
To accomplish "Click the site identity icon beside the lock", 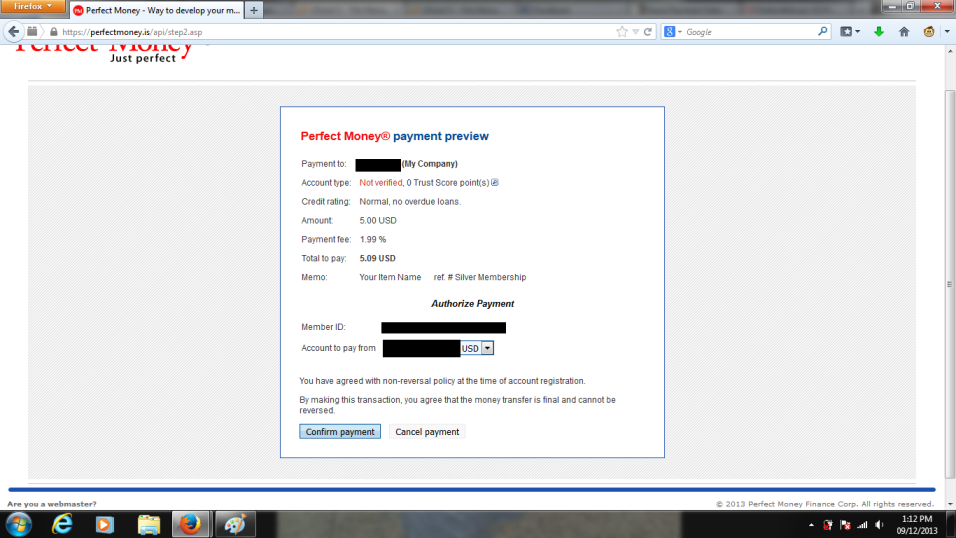I will point(32,32).
